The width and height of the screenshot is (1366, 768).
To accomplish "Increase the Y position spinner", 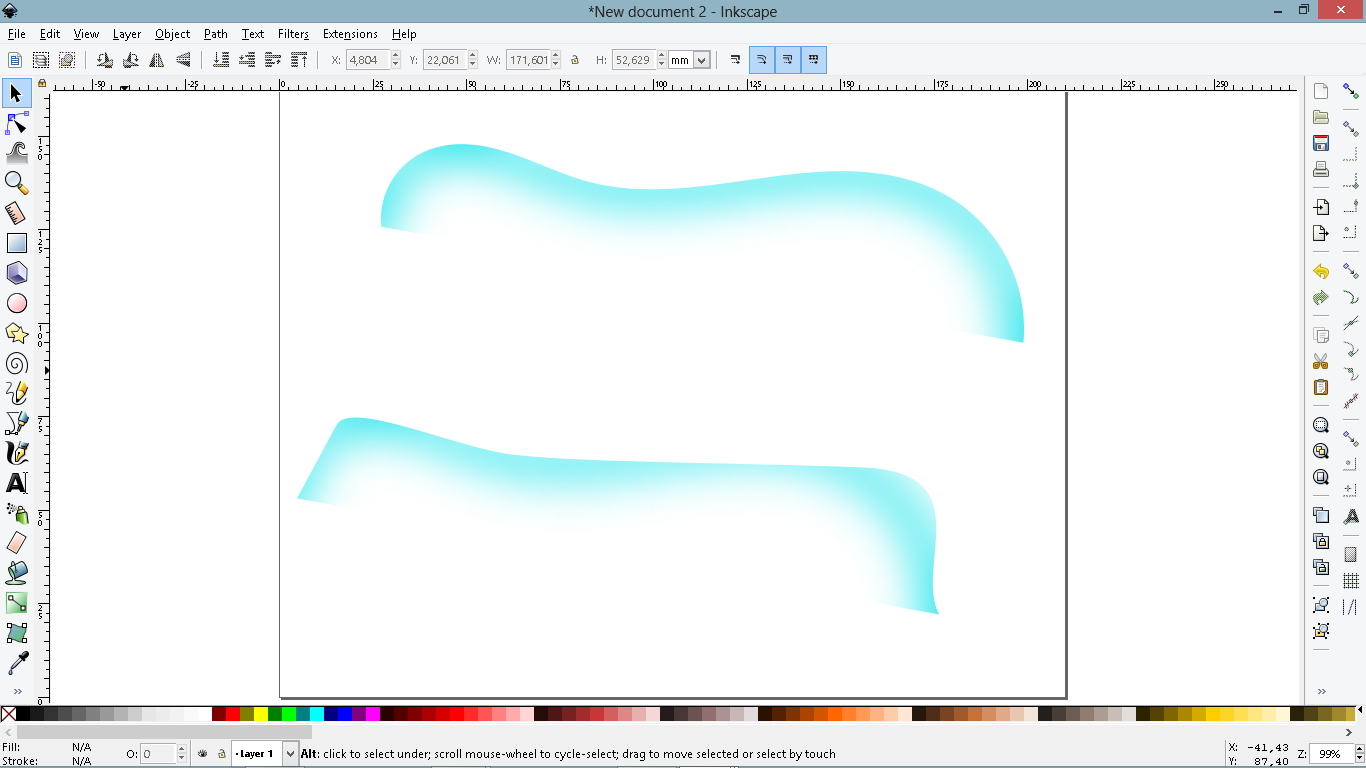I will point(473,56).
